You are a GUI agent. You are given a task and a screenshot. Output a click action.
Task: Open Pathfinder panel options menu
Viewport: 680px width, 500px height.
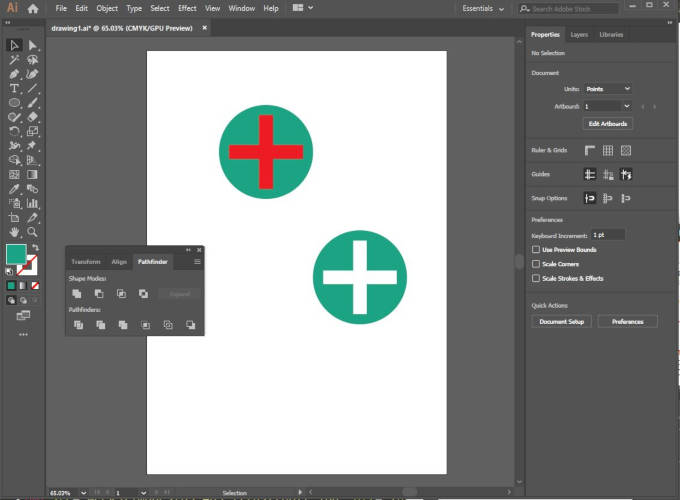click(x=197, y=261)
